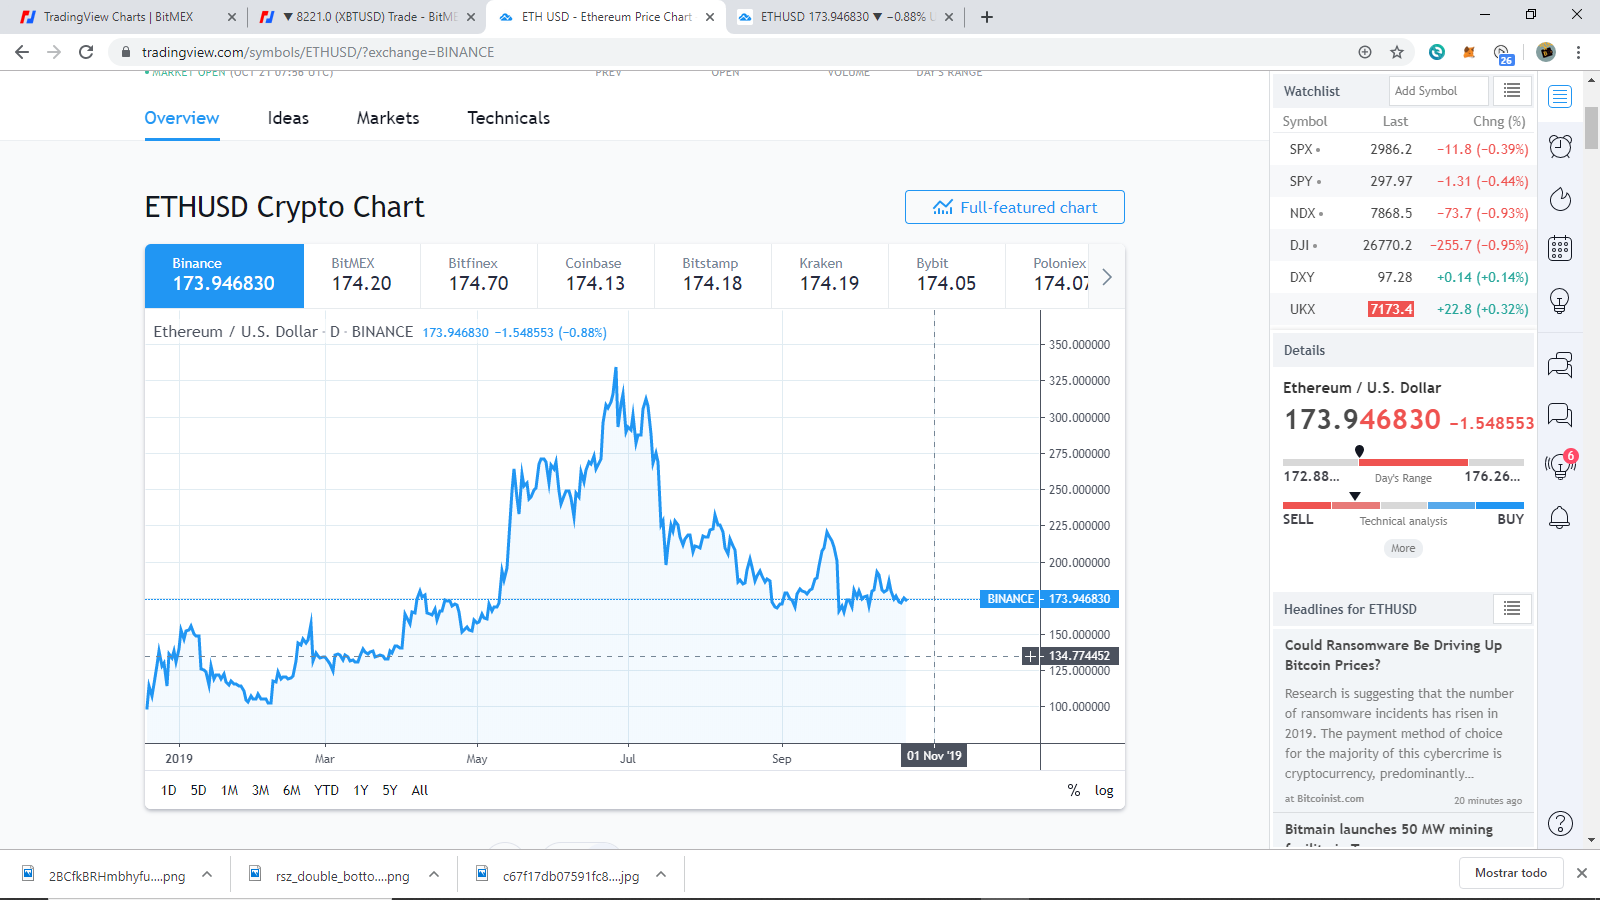This screenshot has height=900, width=1600.
Task: Set chart range to 5D
Action: click(x=199, y=790)
